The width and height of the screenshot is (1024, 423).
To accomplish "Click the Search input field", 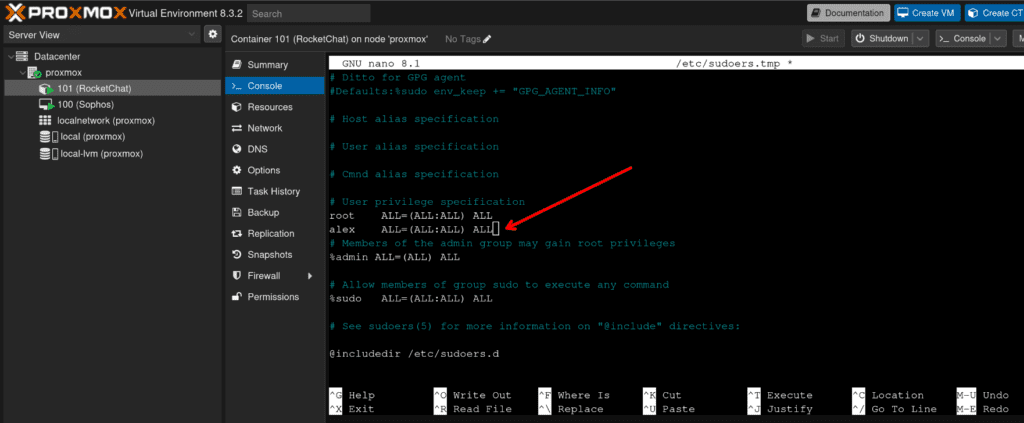I will (308, 14).
